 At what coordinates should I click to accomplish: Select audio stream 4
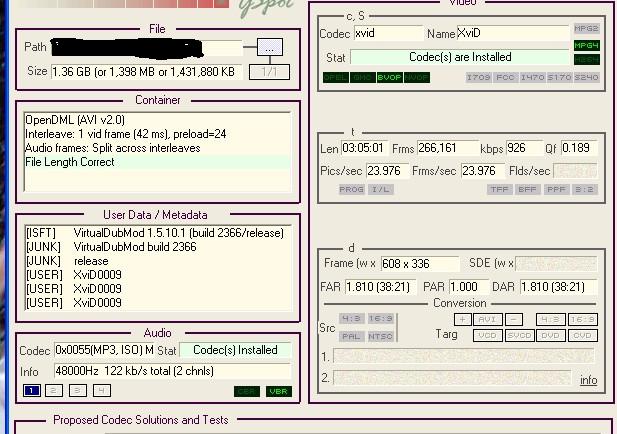[102, 391]
